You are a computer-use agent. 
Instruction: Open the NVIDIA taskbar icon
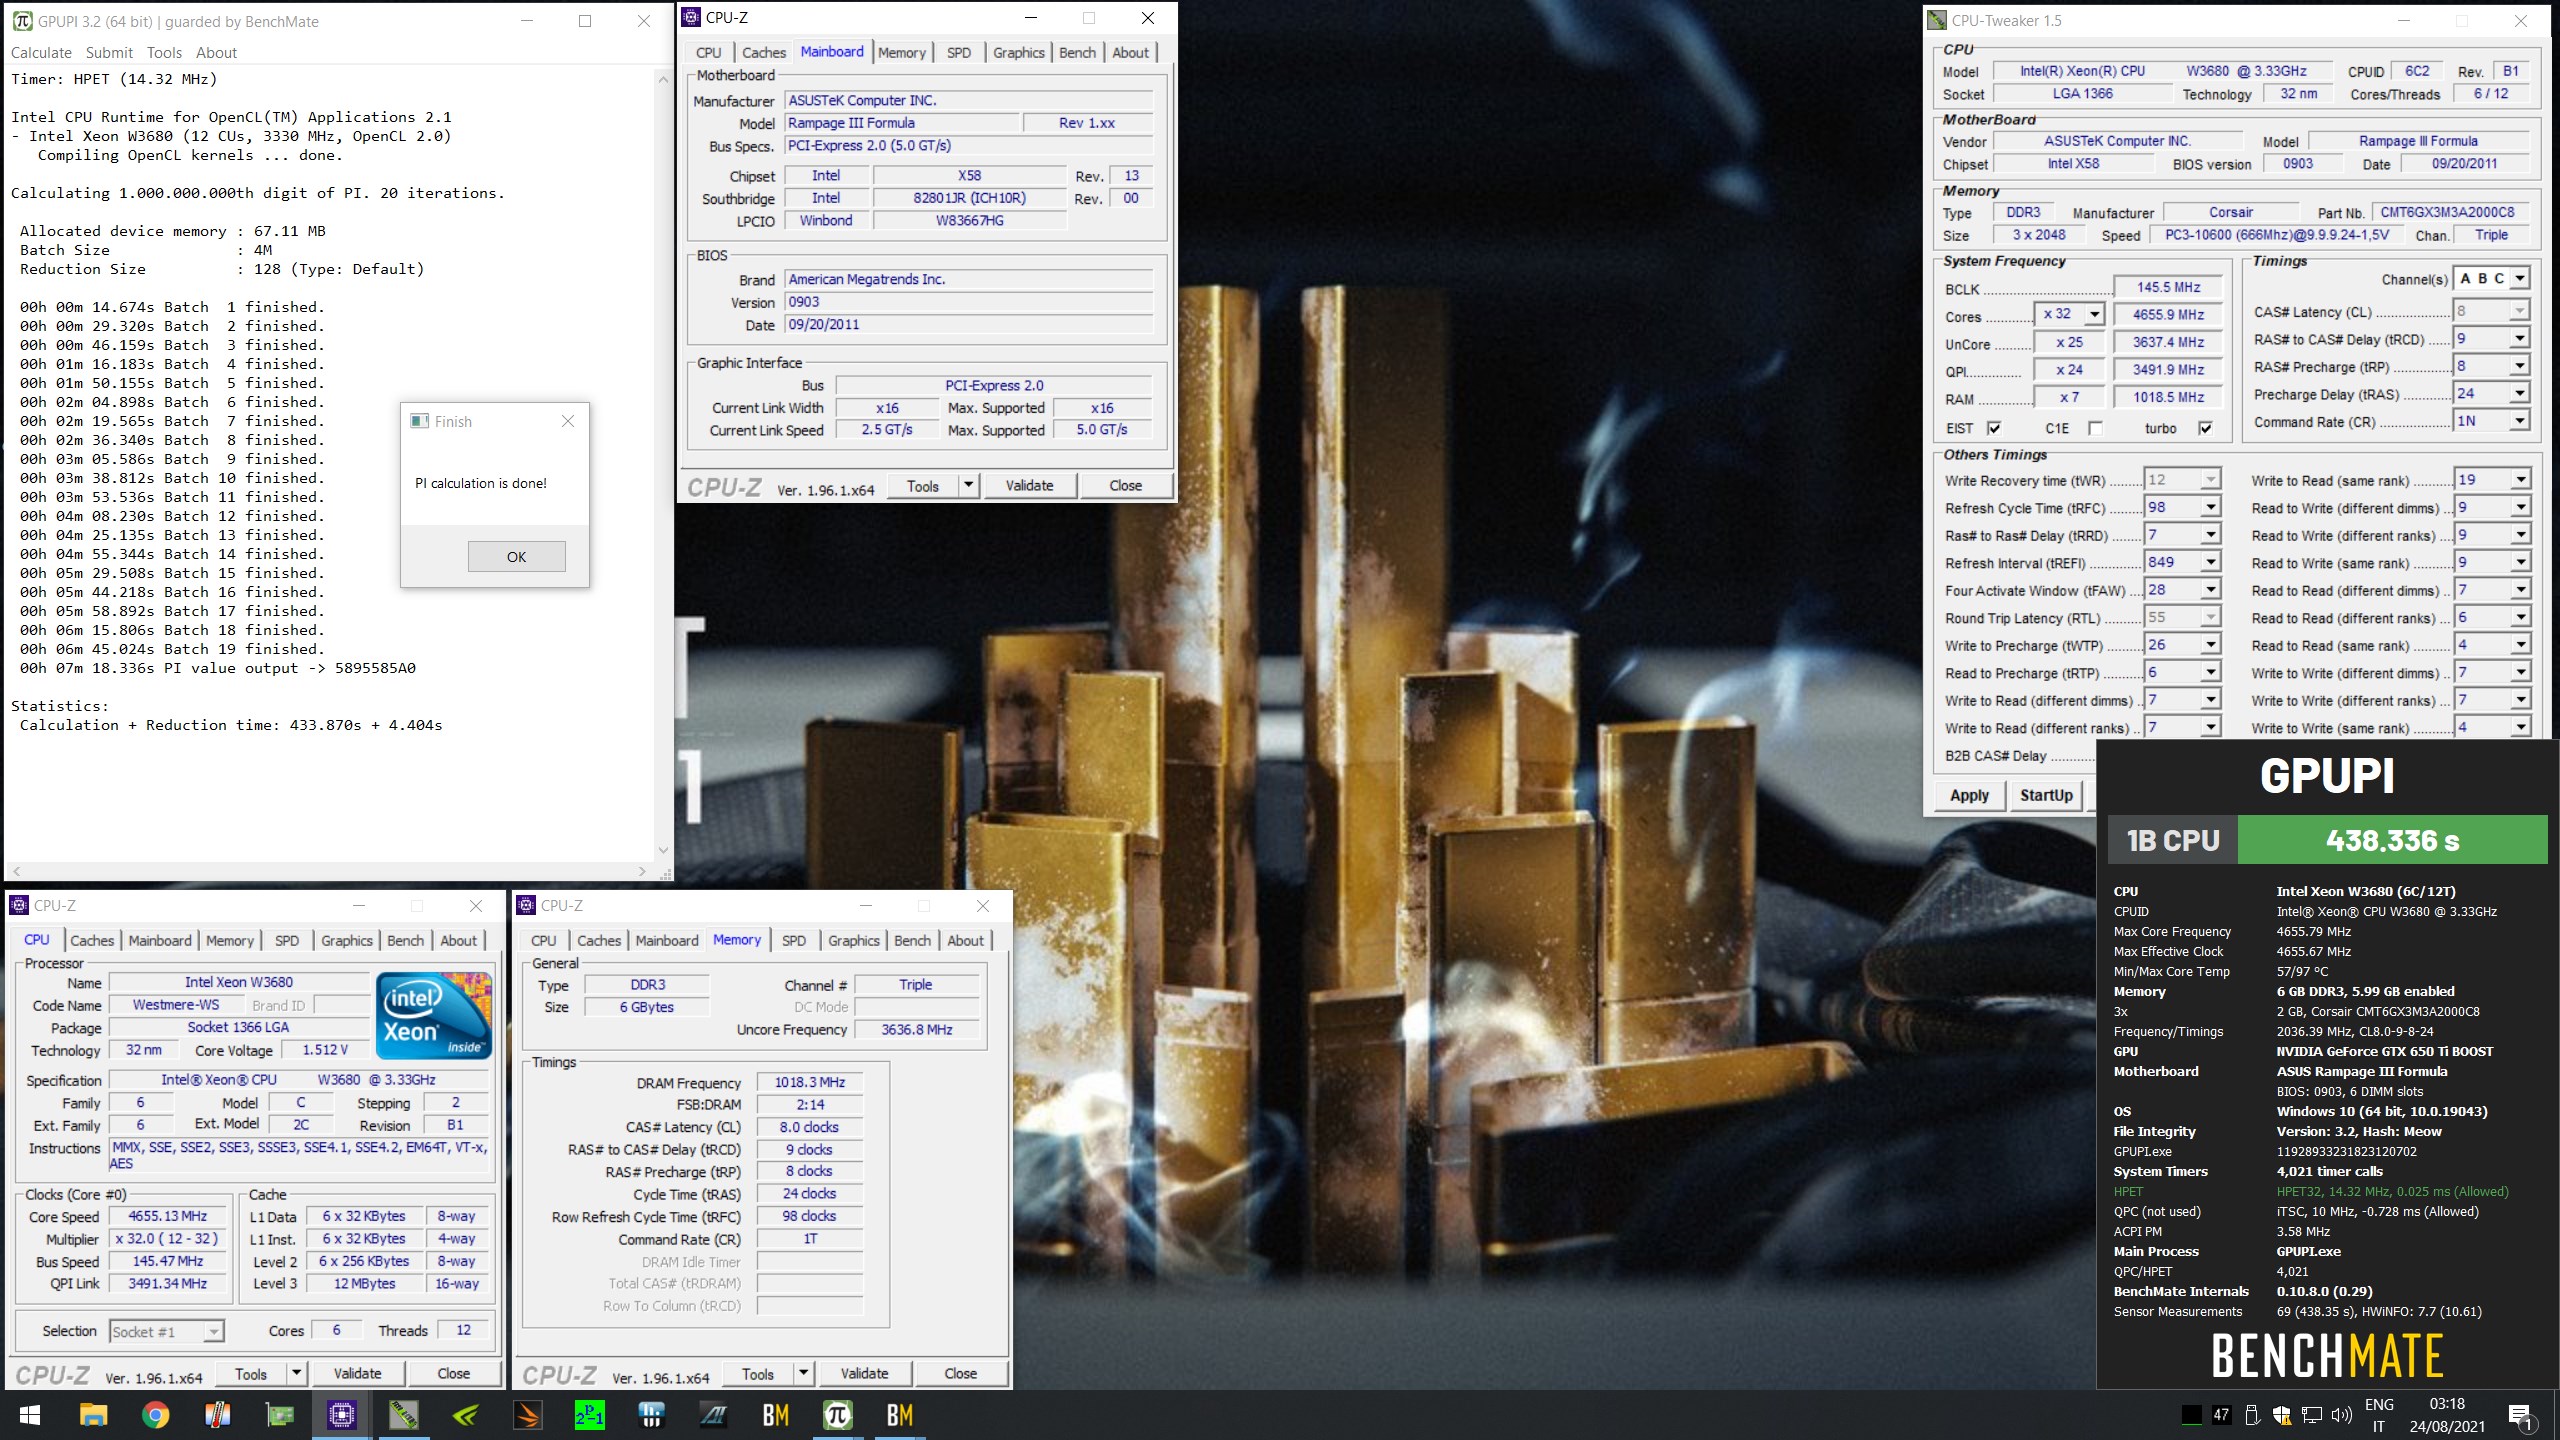coord(466,1415)
